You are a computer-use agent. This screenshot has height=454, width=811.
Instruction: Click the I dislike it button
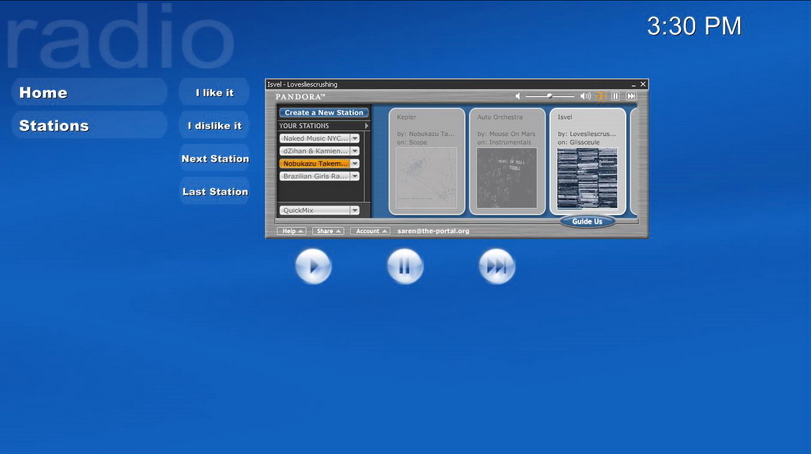pos(215,126)
